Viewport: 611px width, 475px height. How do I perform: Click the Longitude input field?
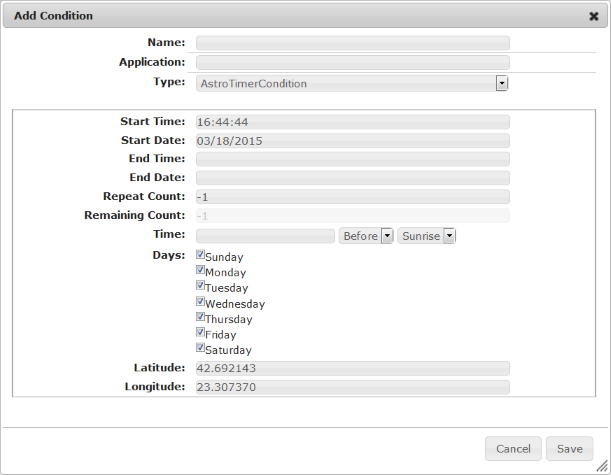[x=352, y=387]
